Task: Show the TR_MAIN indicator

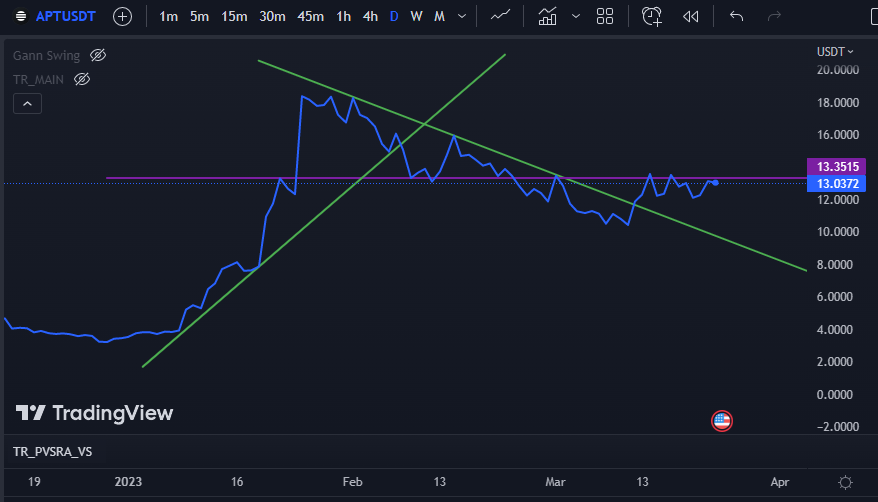Action: pos(82,79)
